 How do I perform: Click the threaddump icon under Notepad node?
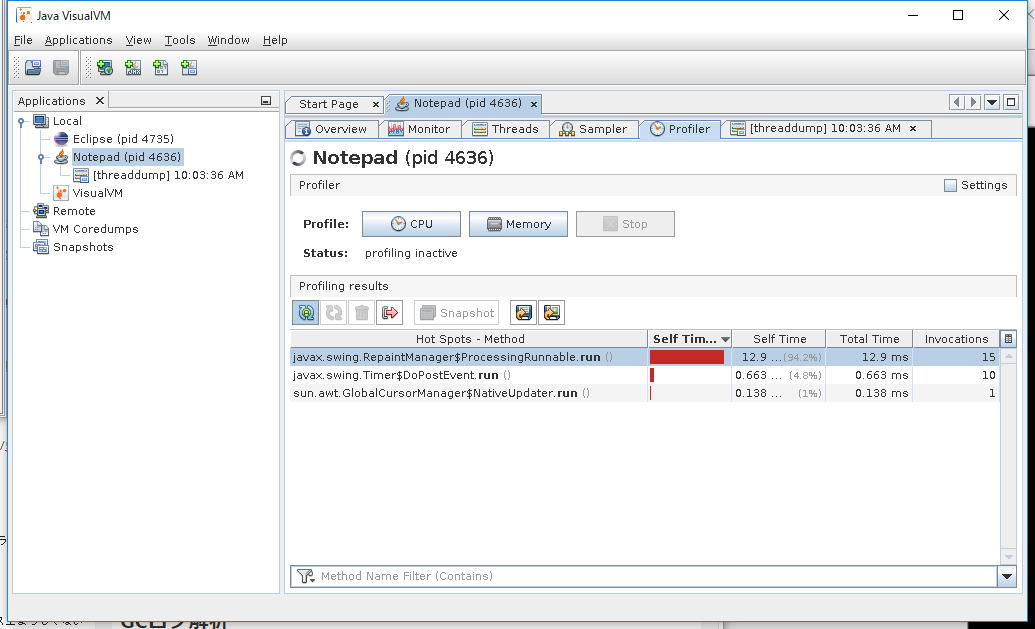coord(81,175)
